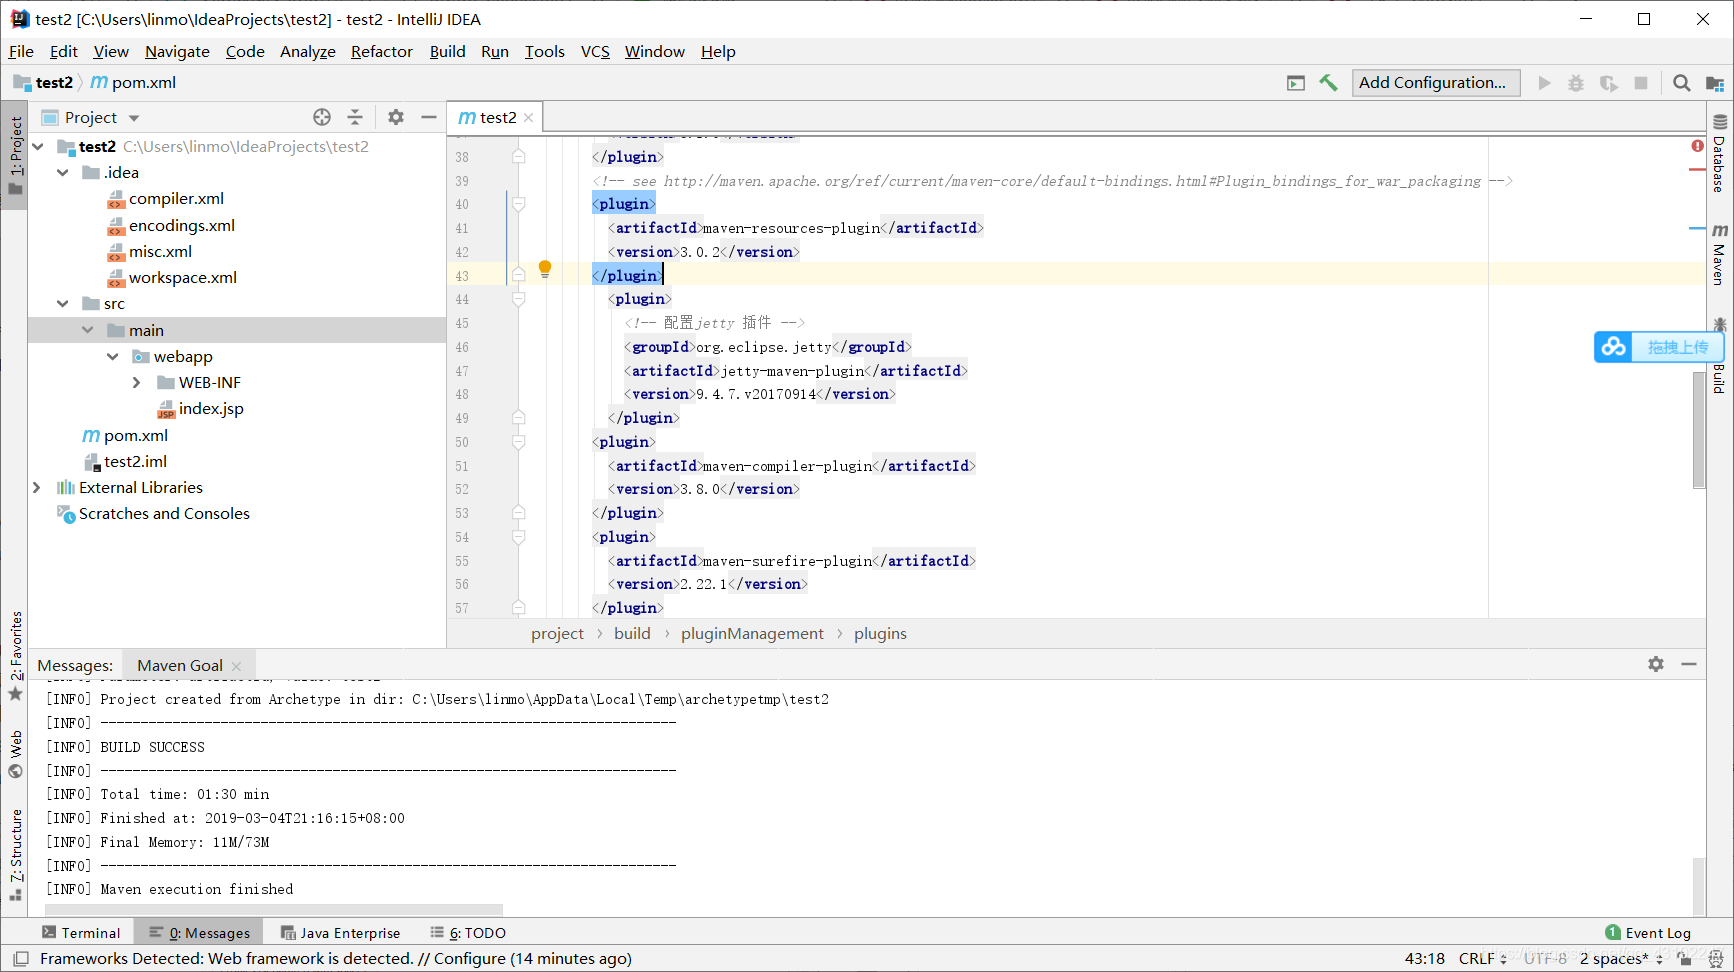Viewport: 1734px width, 972px height.
Task: Toggle tool window bars icon in status bar
Action: pyautogui.click(x=20, y=958)
